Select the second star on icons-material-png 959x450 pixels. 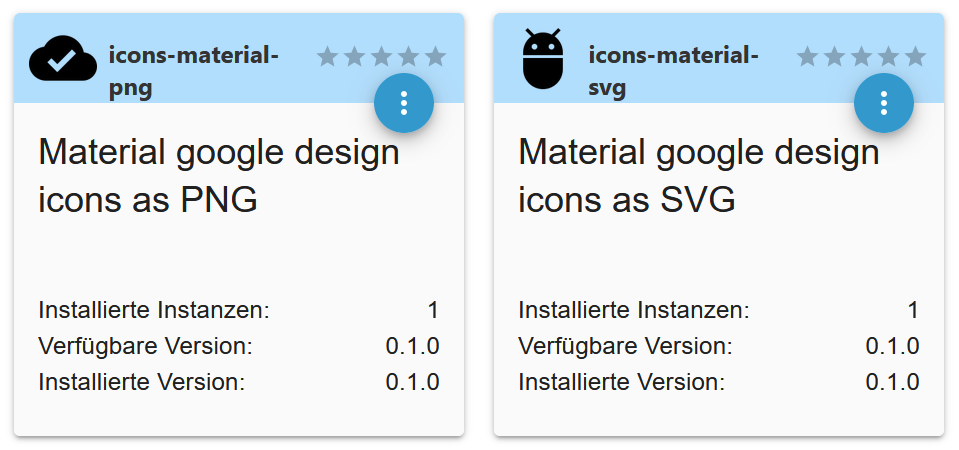click(354, 57)
